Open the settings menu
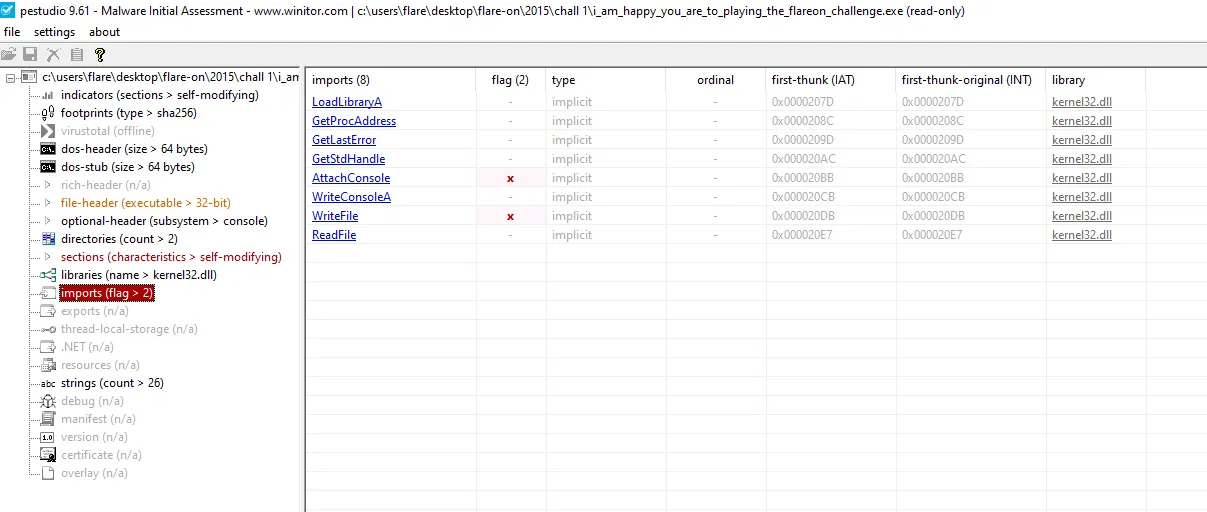The height and width of the screenshot is (512, 1207). click(54, 32)
